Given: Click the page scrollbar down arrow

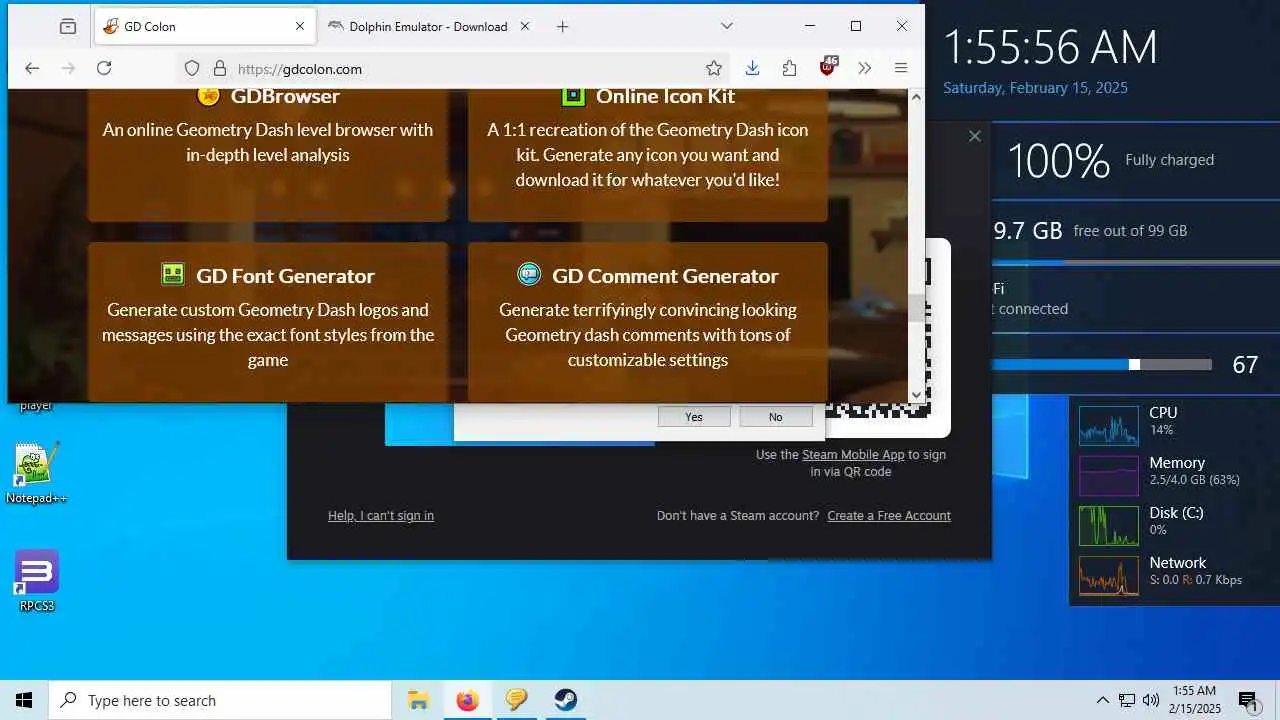Looking at the screenshot, I should tap(916, 394).
